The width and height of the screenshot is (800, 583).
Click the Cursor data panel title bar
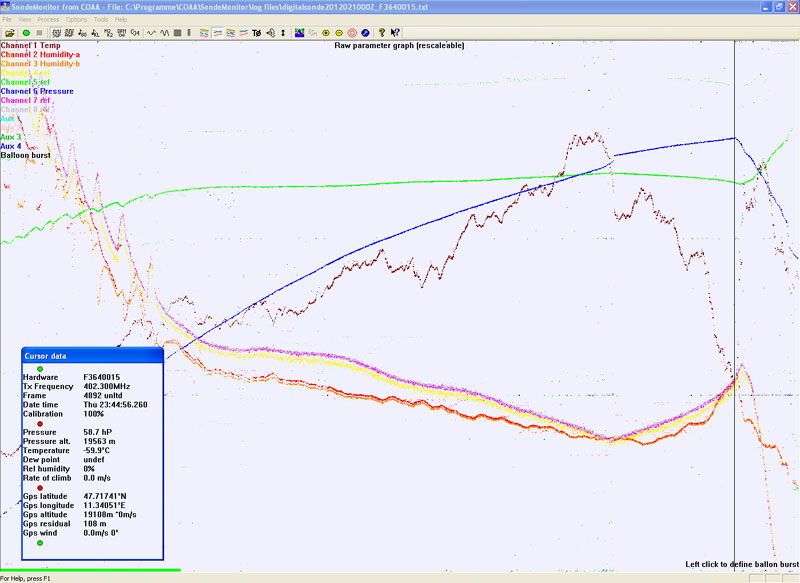[x=92, y=356]
